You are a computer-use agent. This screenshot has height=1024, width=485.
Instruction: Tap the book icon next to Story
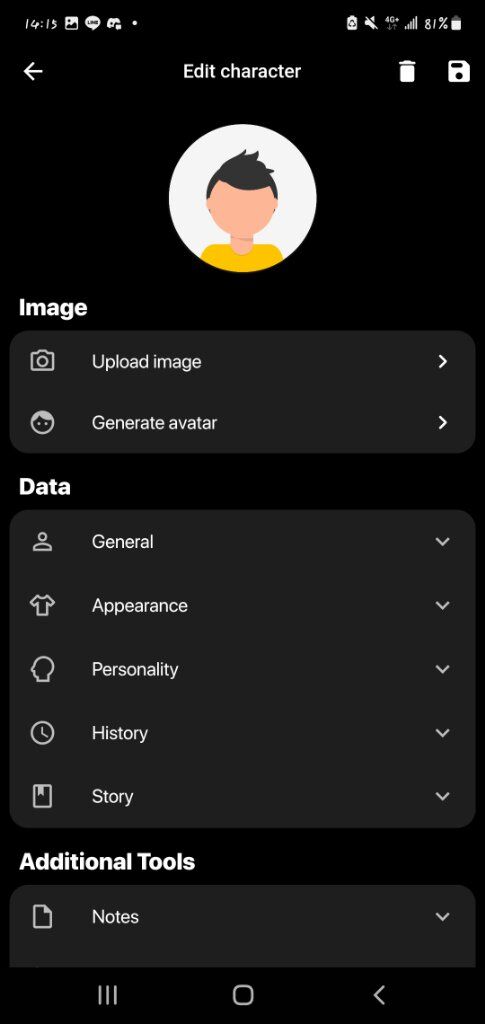[42, 796]
